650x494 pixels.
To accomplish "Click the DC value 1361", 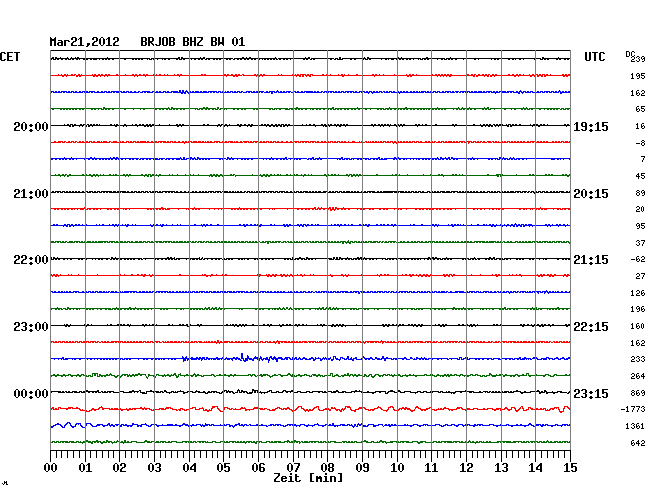I will (x=635, y=426).
